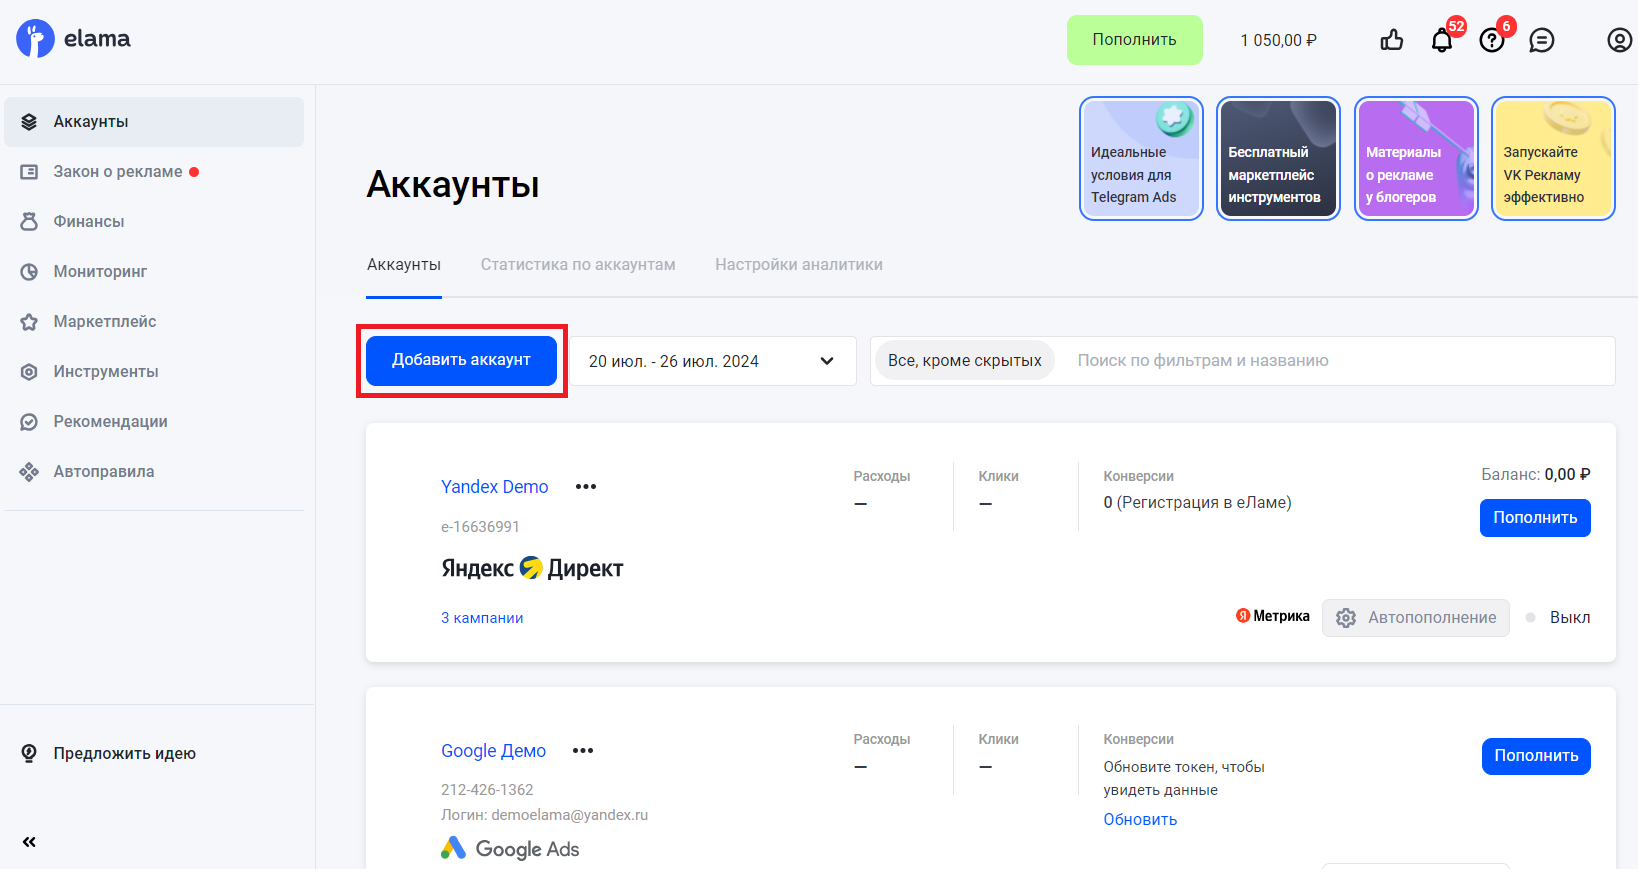This screenshot has height=873, width=1643.
Task: Click the 1 050,00 ₽ balance
Action: coord(1279,41)
